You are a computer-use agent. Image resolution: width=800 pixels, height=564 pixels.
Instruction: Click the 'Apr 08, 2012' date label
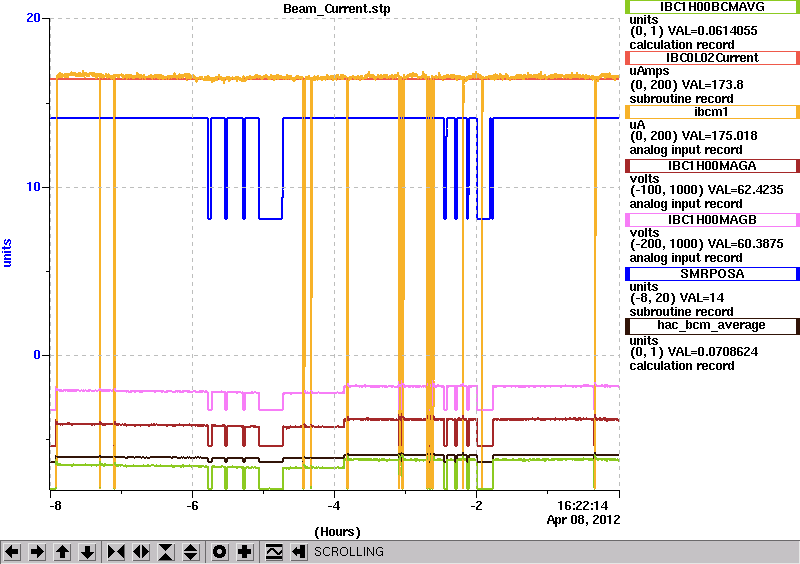coord(583,520)
